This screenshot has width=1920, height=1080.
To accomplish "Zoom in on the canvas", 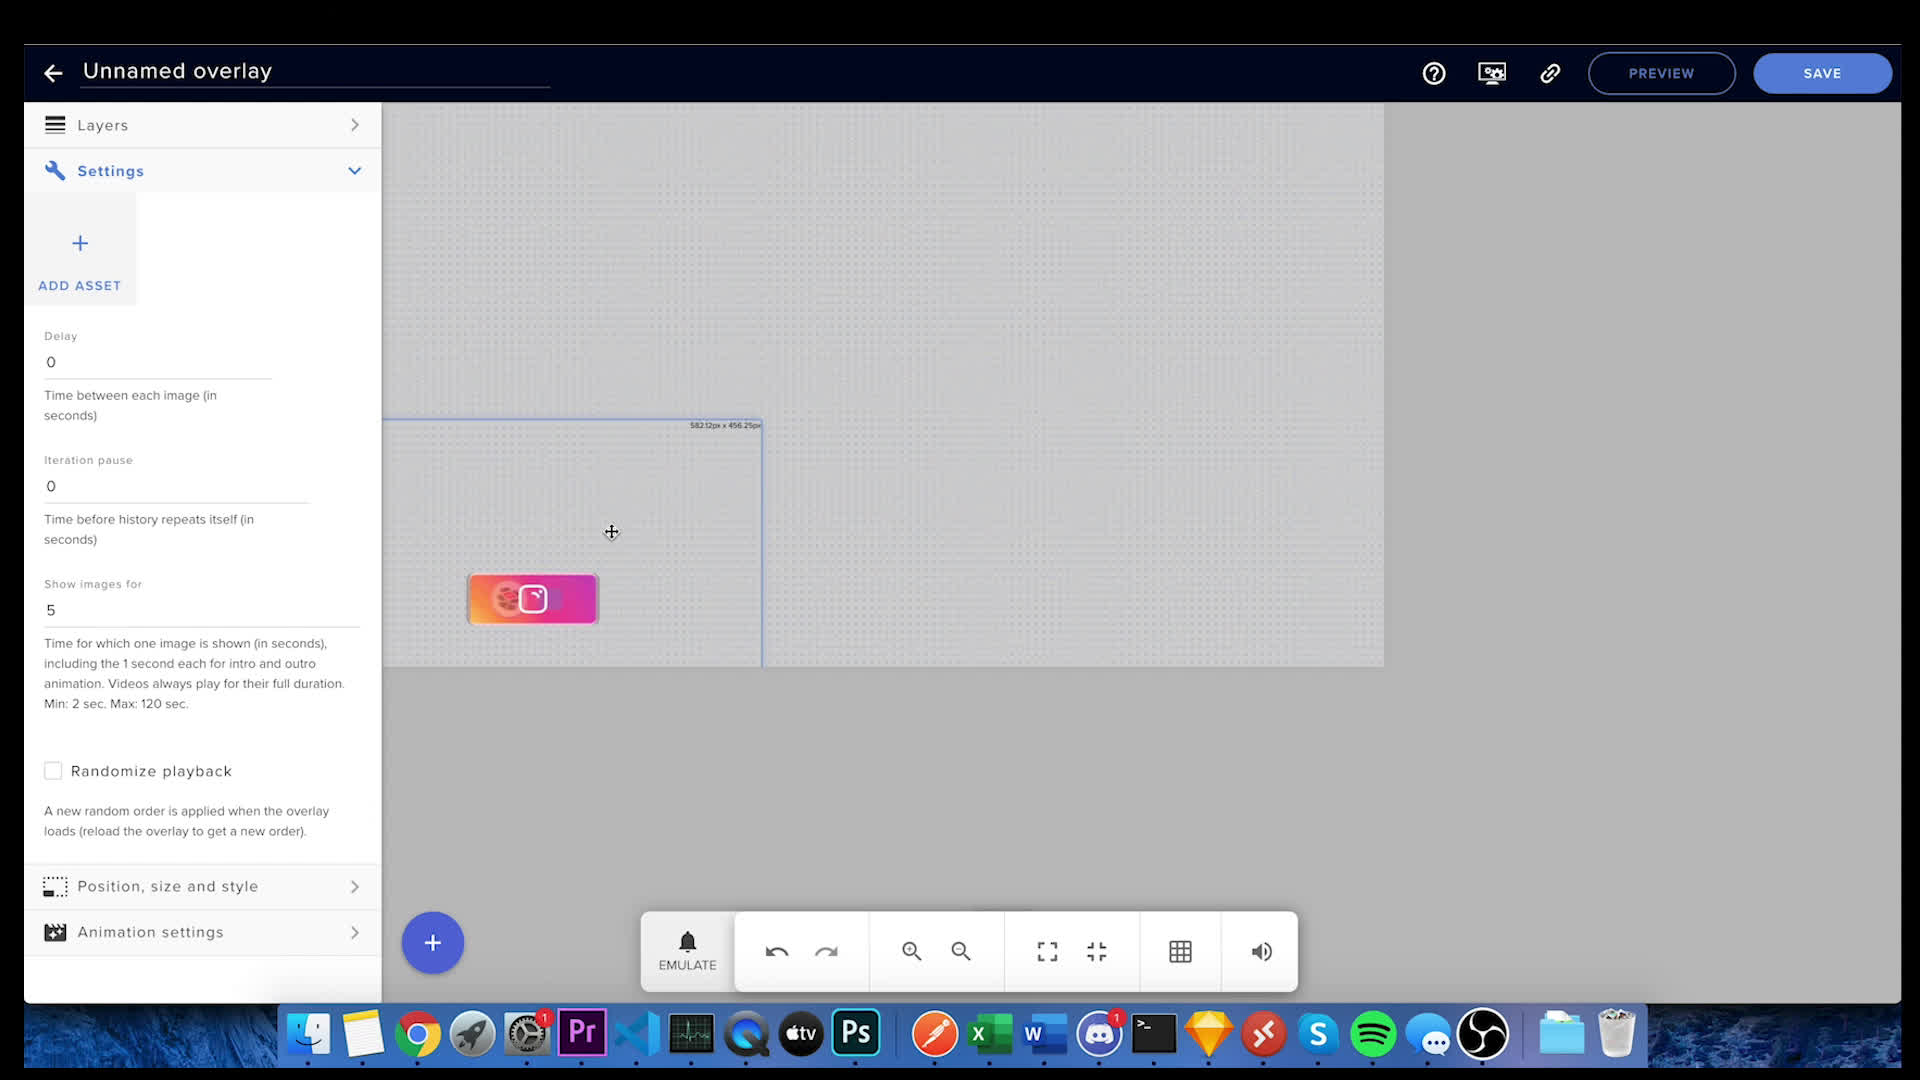I will (911, 951).
